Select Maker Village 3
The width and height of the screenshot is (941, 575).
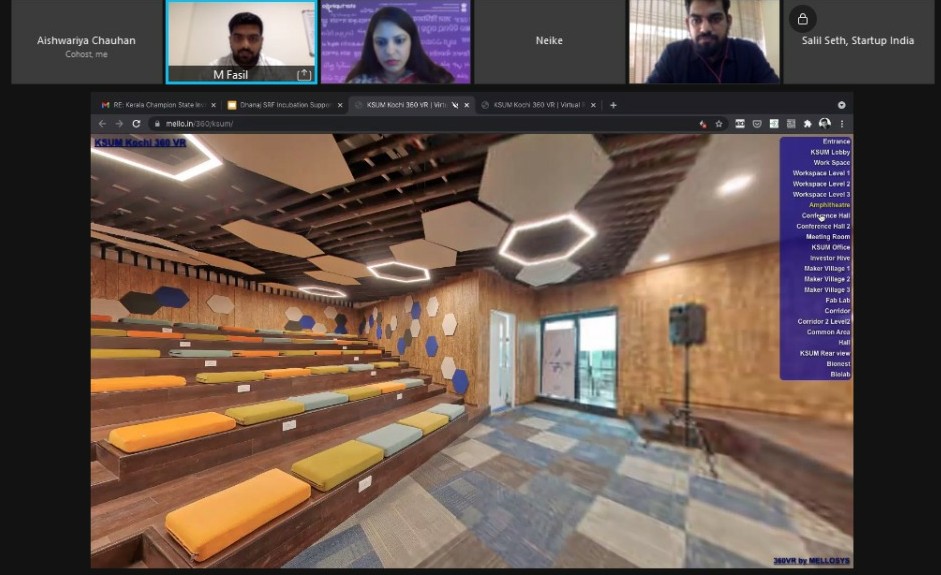826,290
